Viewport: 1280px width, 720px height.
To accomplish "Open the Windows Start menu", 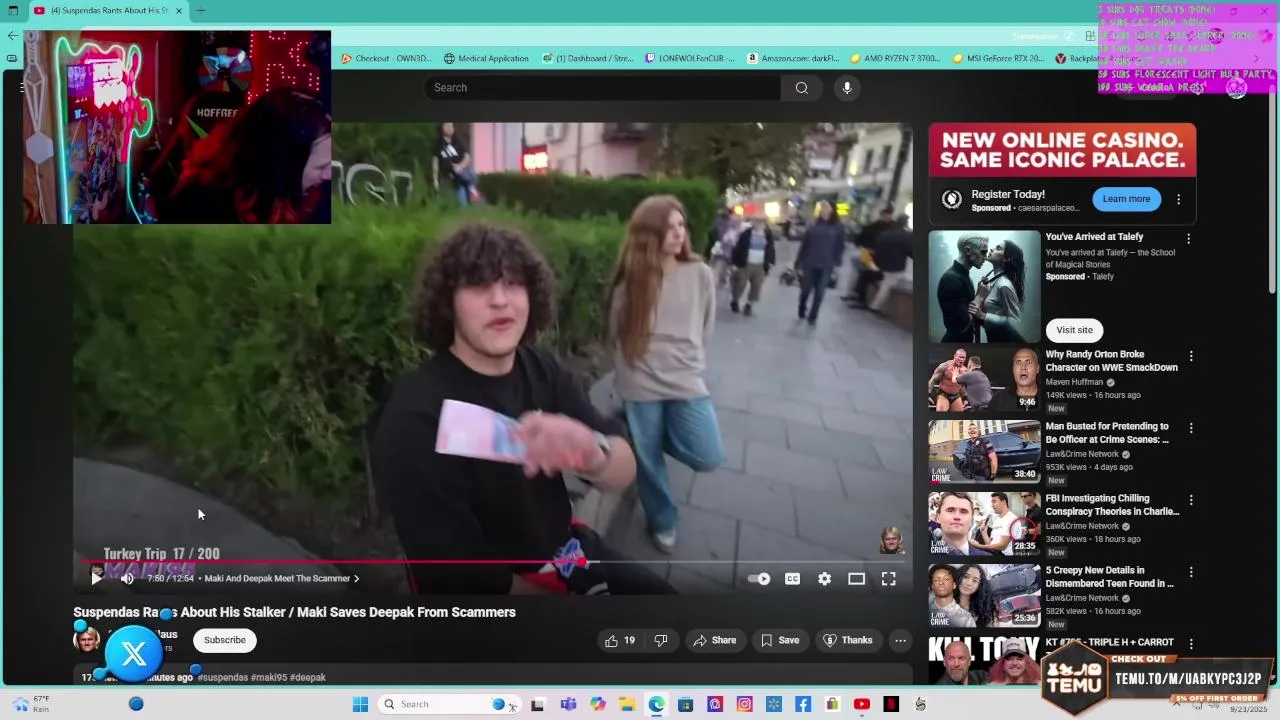I will pyautogui.click(x=360, y=704).
